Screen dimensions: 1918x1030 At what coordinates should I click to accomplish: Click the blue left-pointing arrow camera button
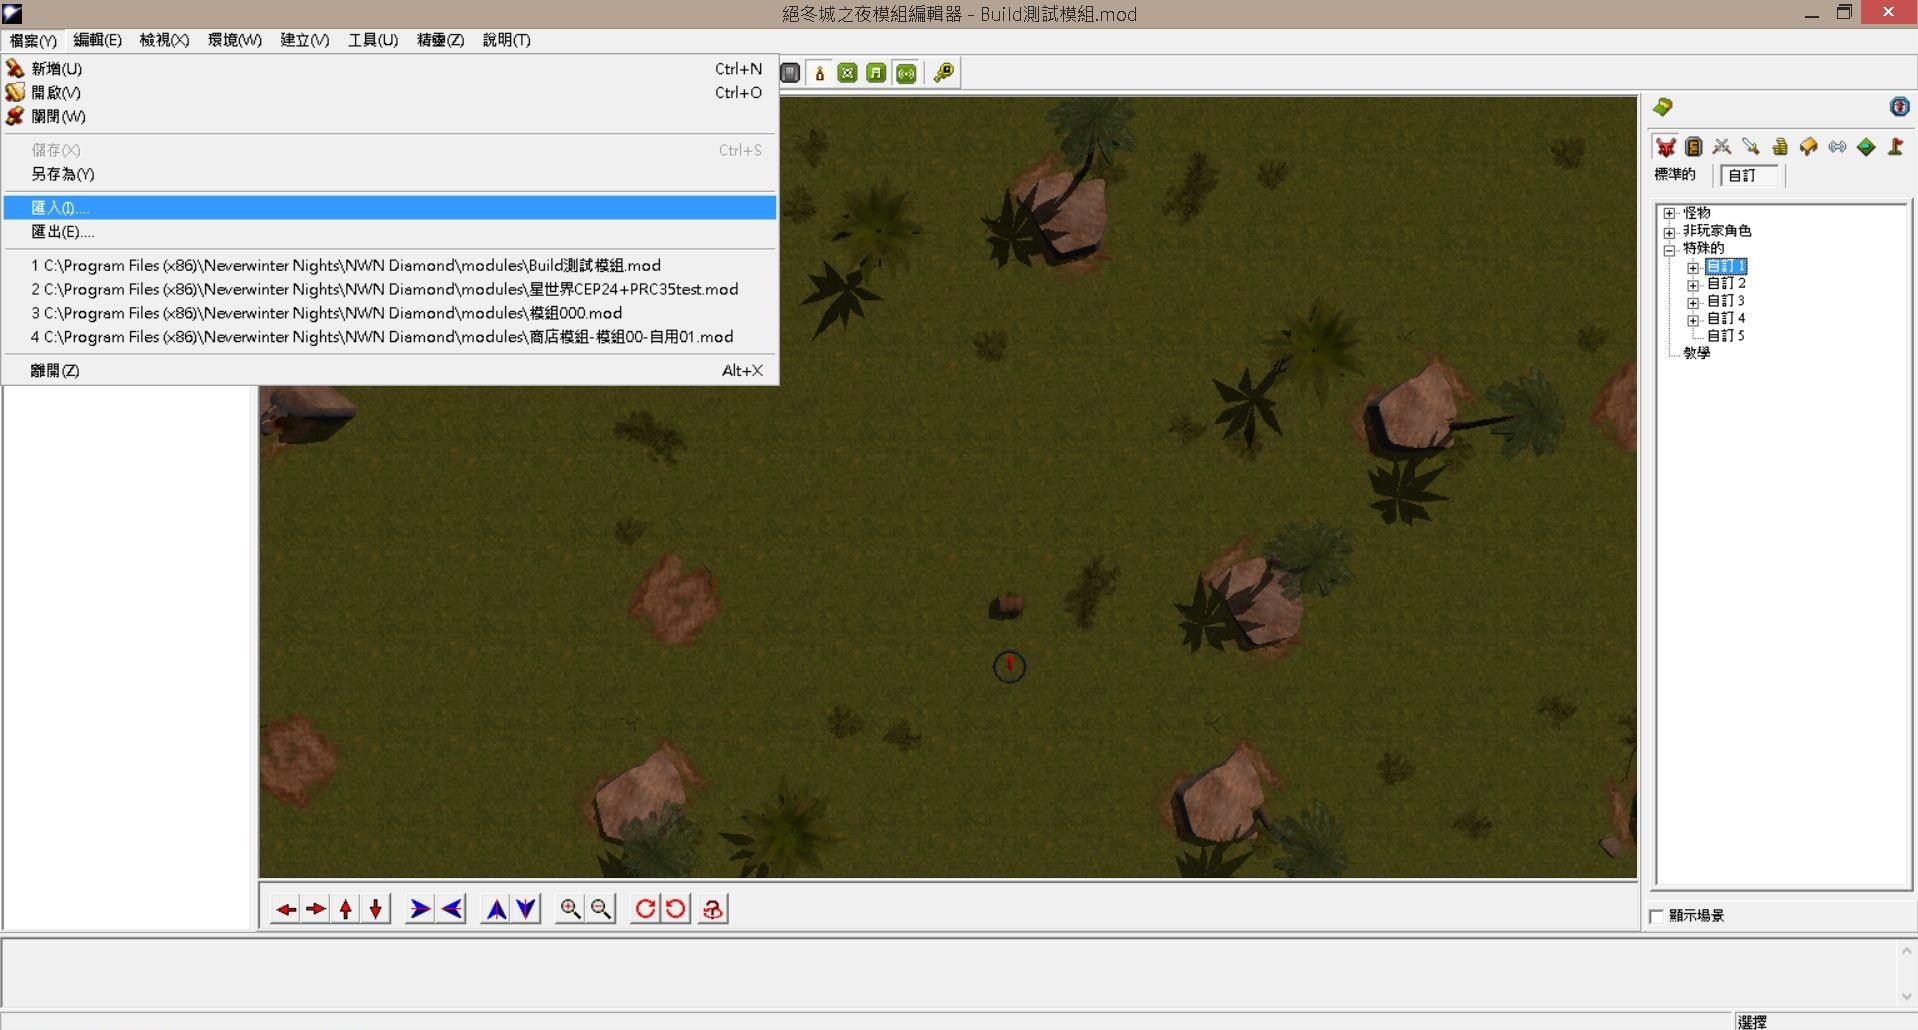pos(452,909)
